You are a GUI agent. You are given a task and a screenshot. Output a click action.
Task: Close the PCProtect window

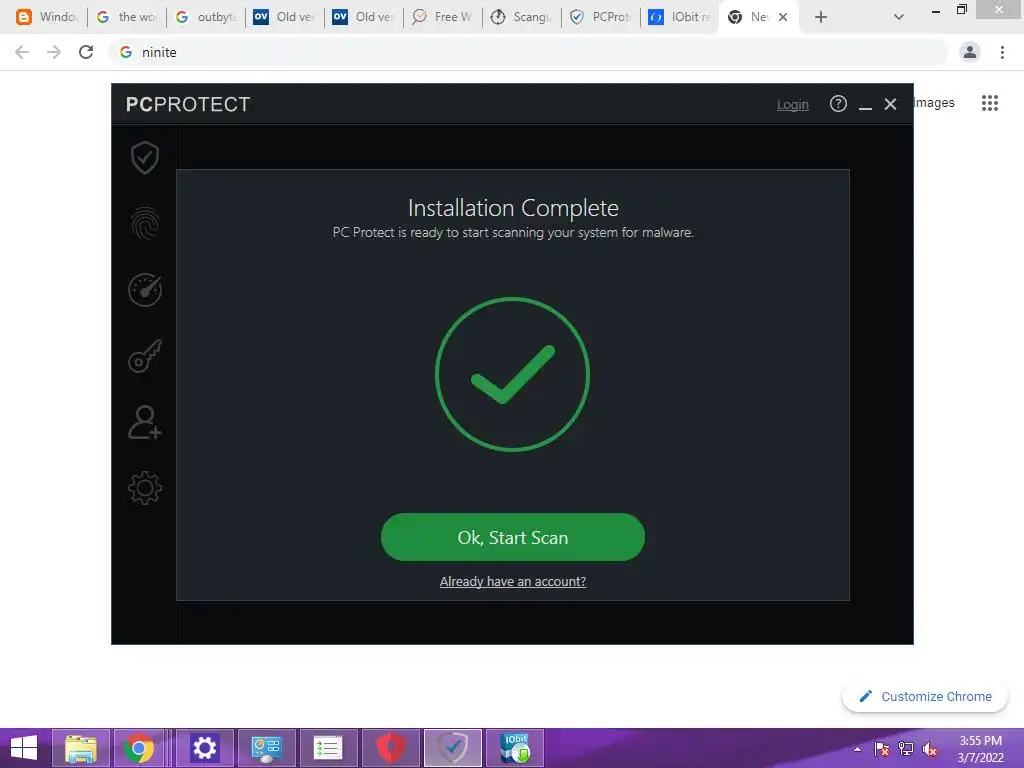pos(890,104)
